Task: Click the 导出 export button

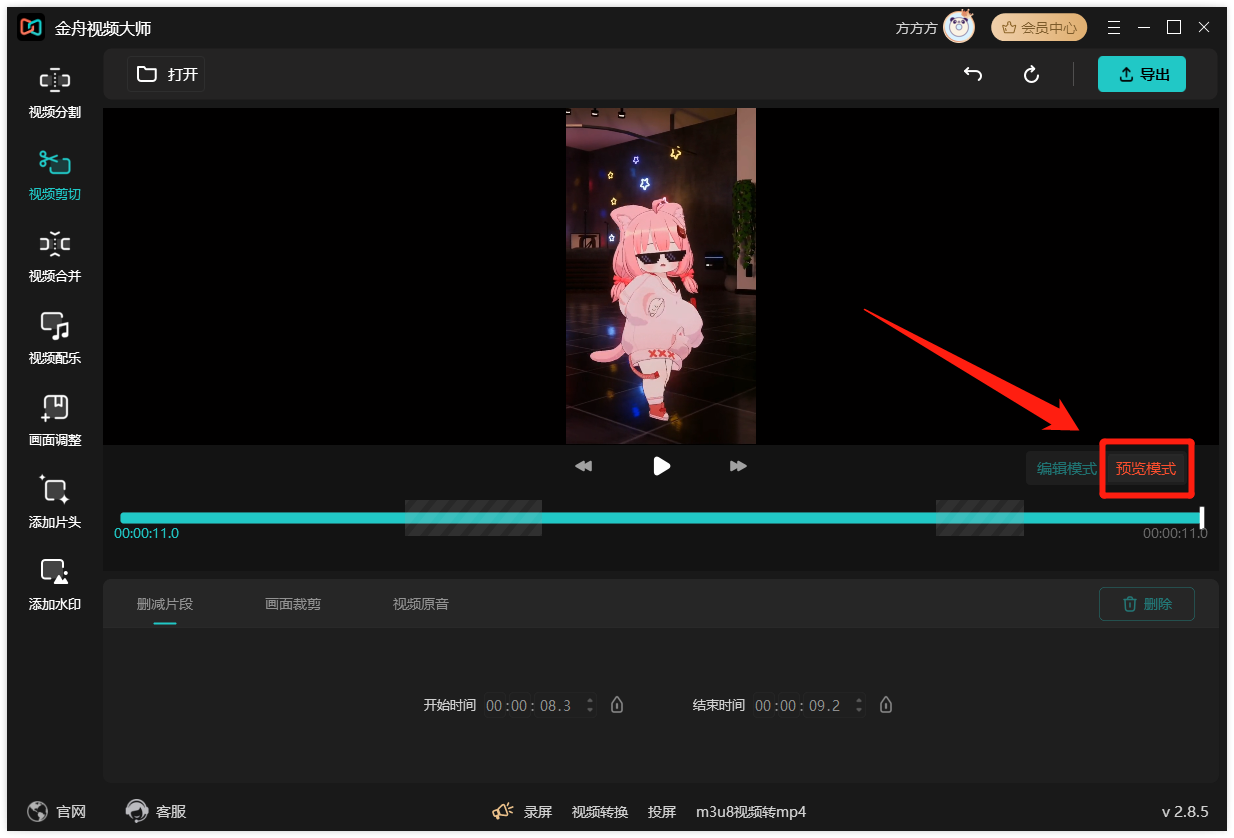Action: 1141,74
